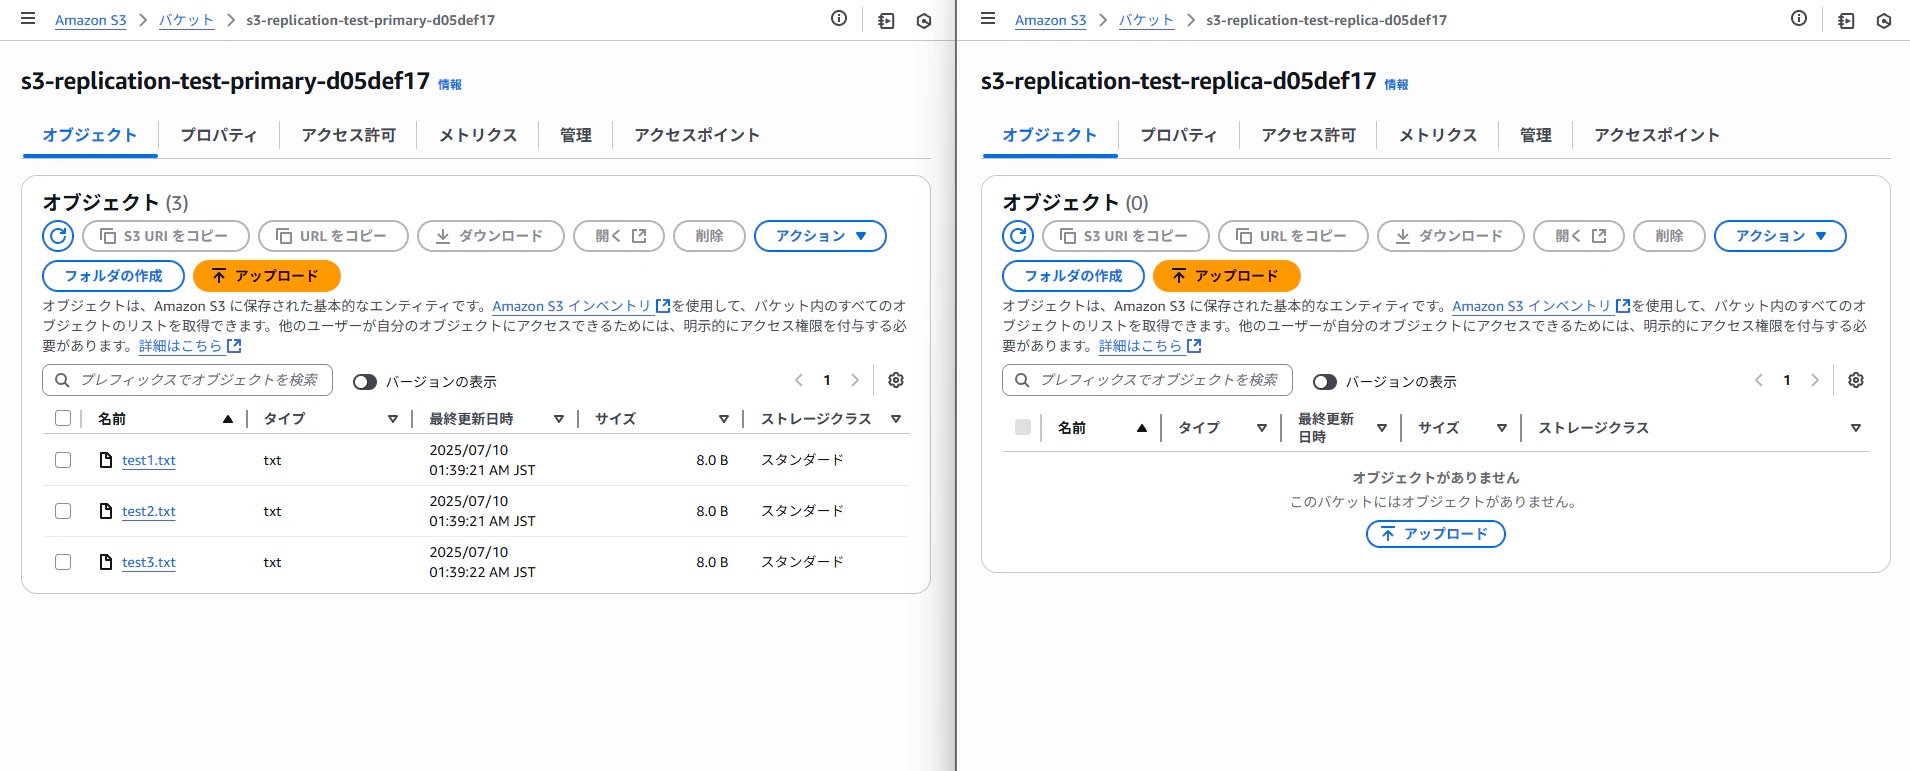Click the external link icon after Amazon S3 インベントリ in replica window
The image size is (1910, 771).
click(x=1623, y=306)
